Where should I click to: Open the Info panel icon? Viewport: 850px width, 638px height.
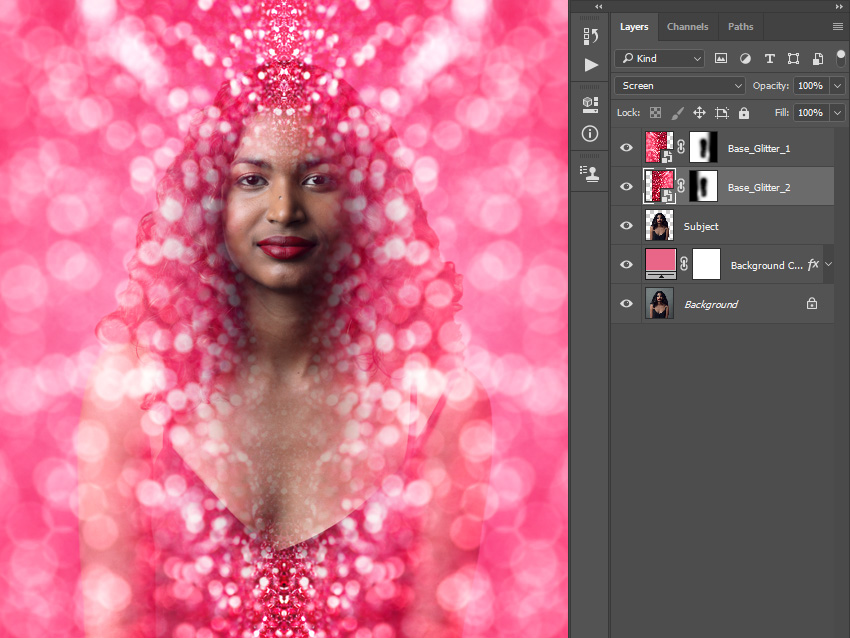tap(590, 133)
